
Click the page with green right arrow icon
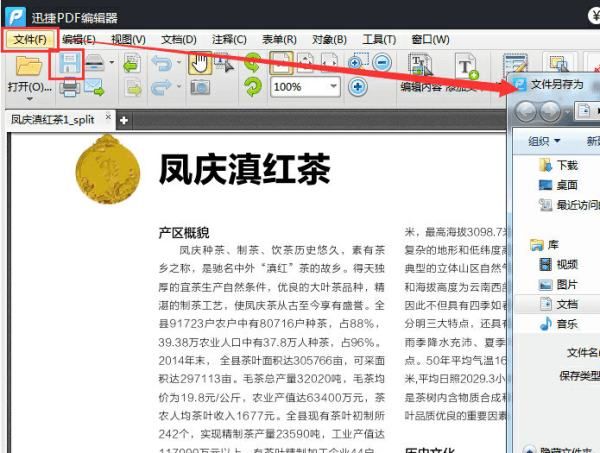132,88
